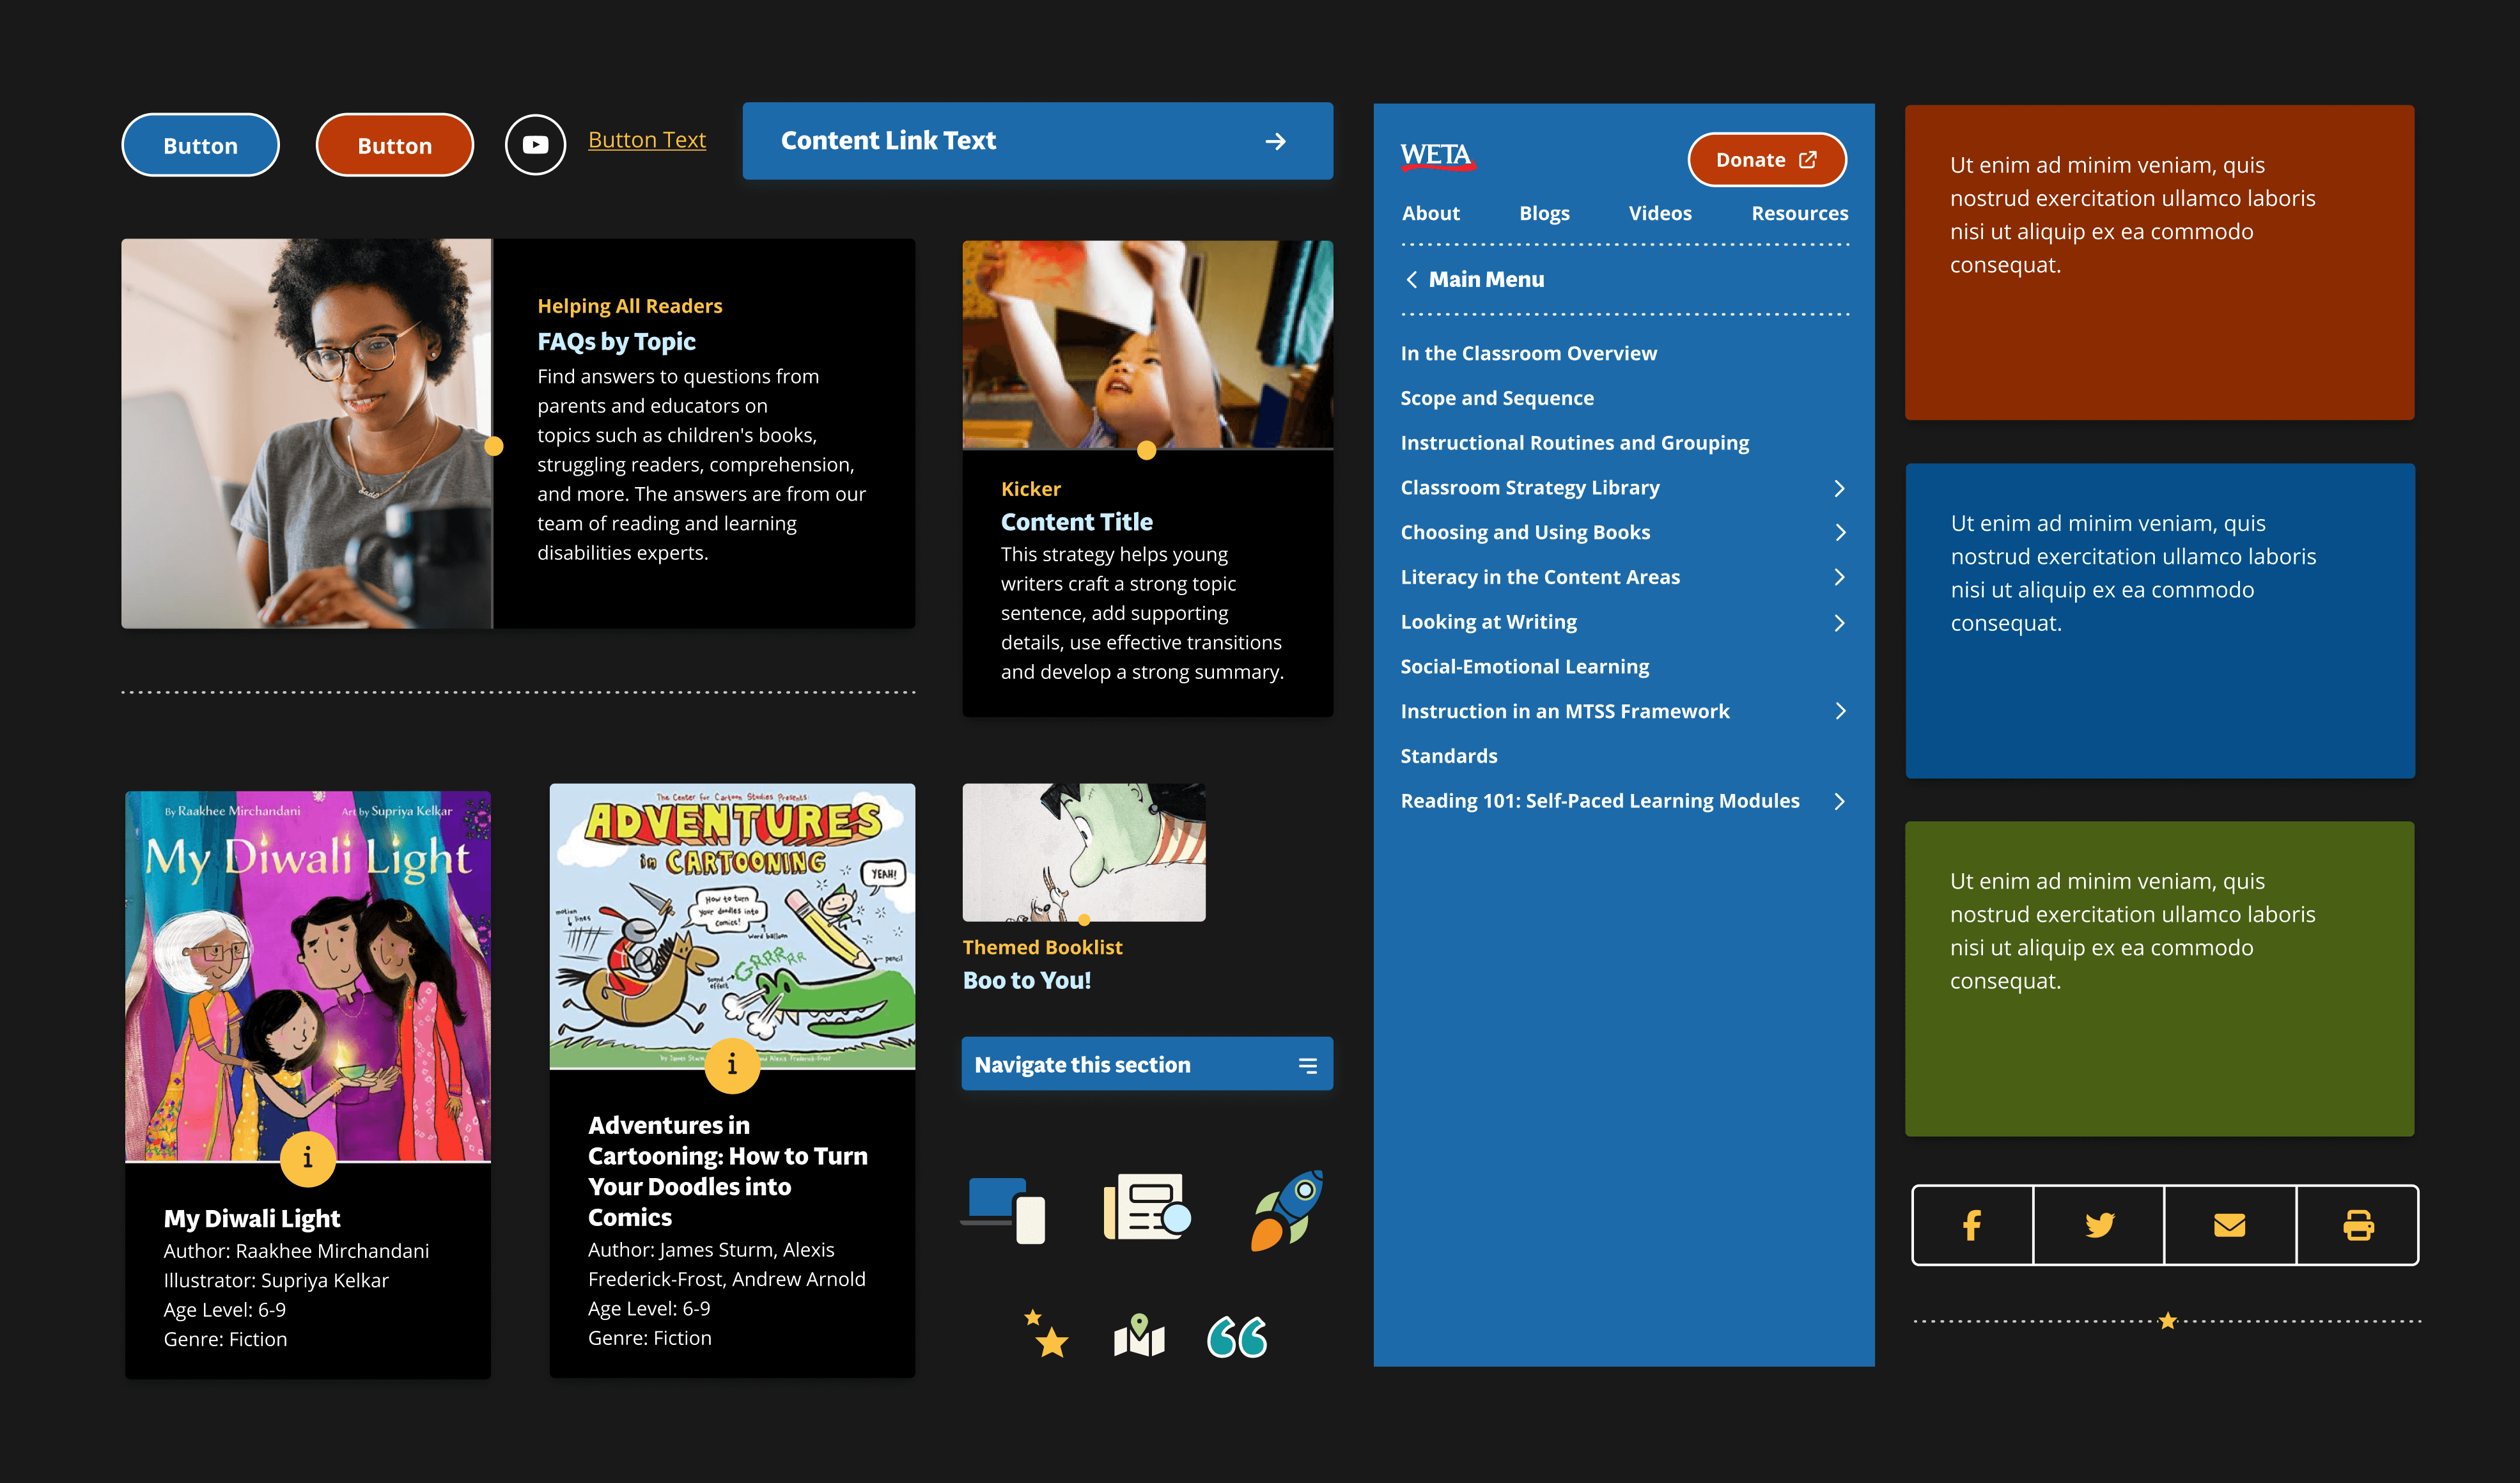Click the newspaper search icon

[x=1147, y=1208]
